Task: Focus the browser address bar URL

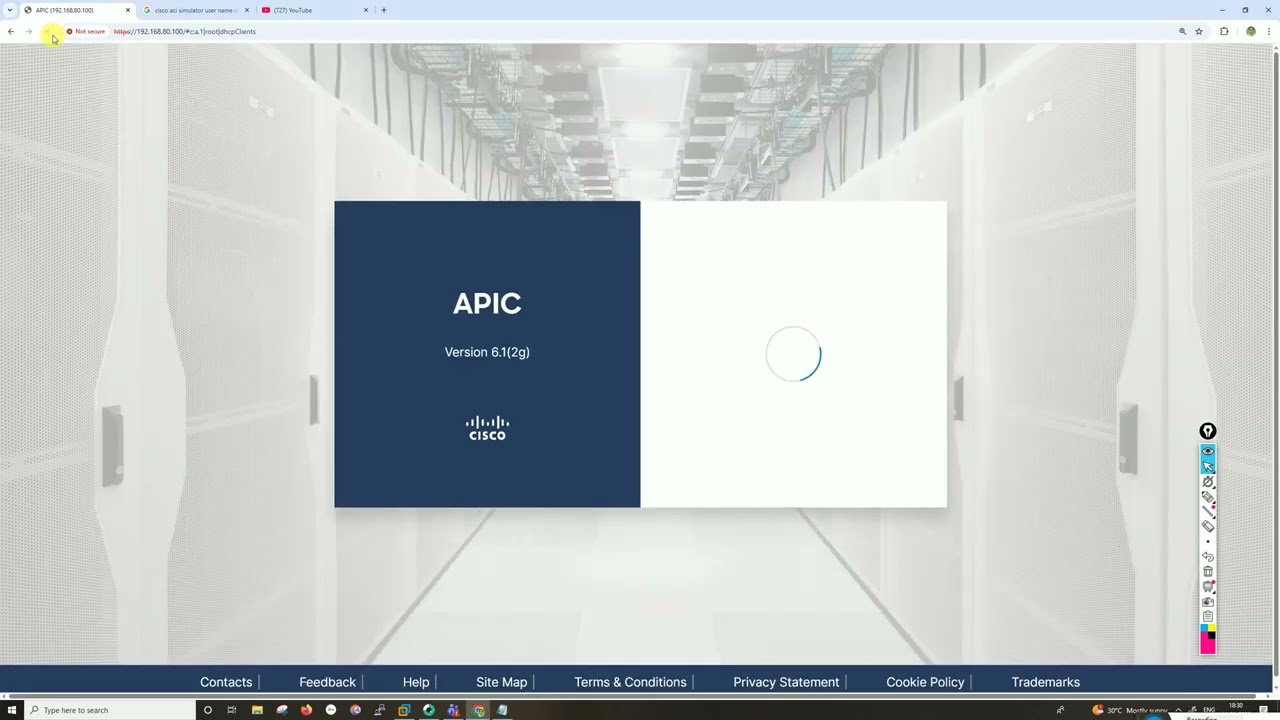Action: click(x=185, y=31)
